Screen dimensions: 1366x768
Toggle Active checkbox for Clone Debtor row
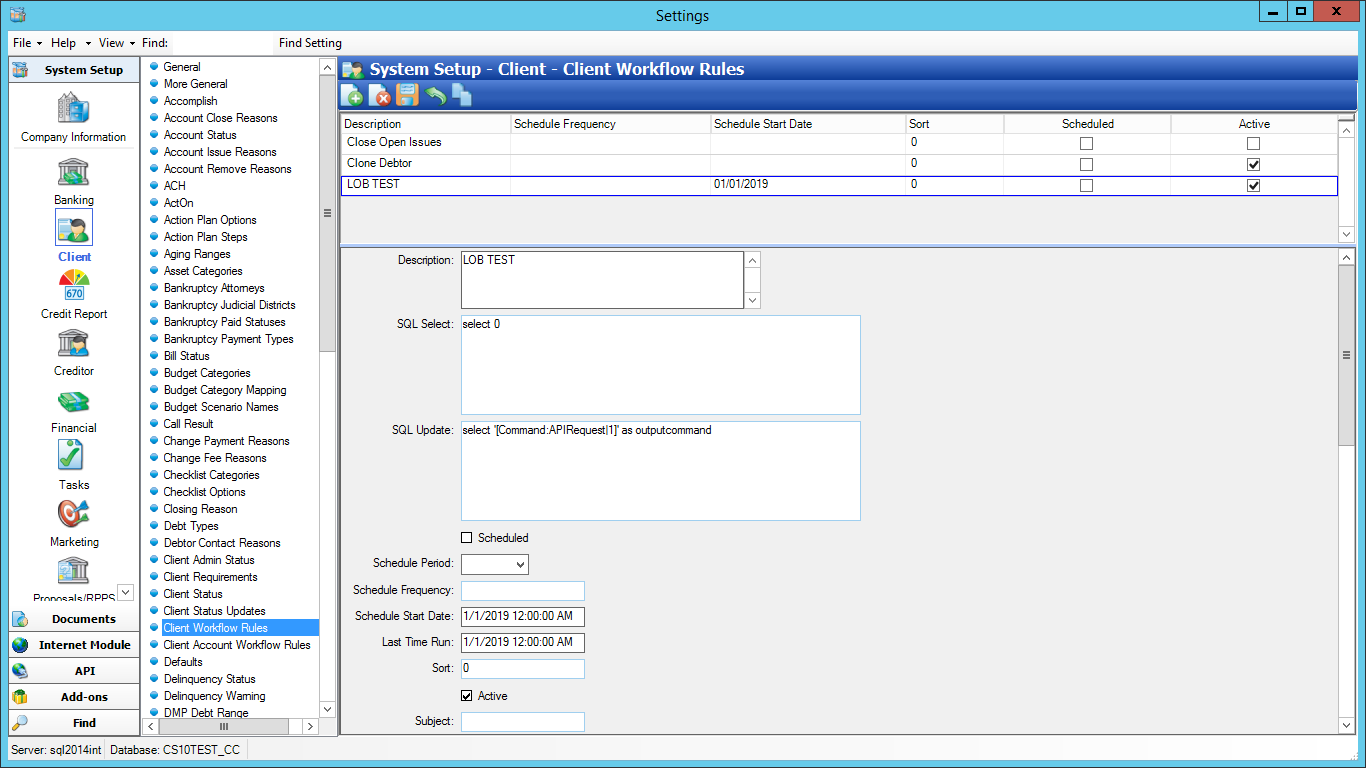coord(1254,165)
